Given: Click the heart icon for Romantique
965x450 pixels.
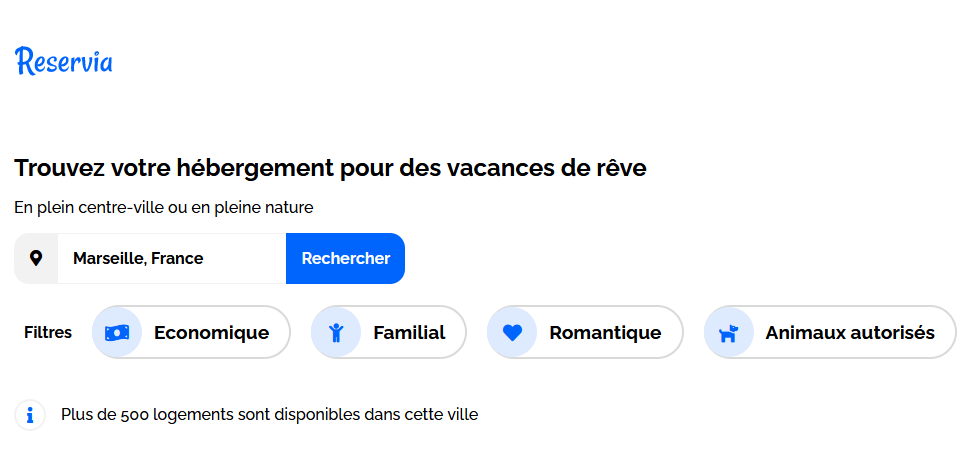Looking at the screenshot, I should point(512,332).
